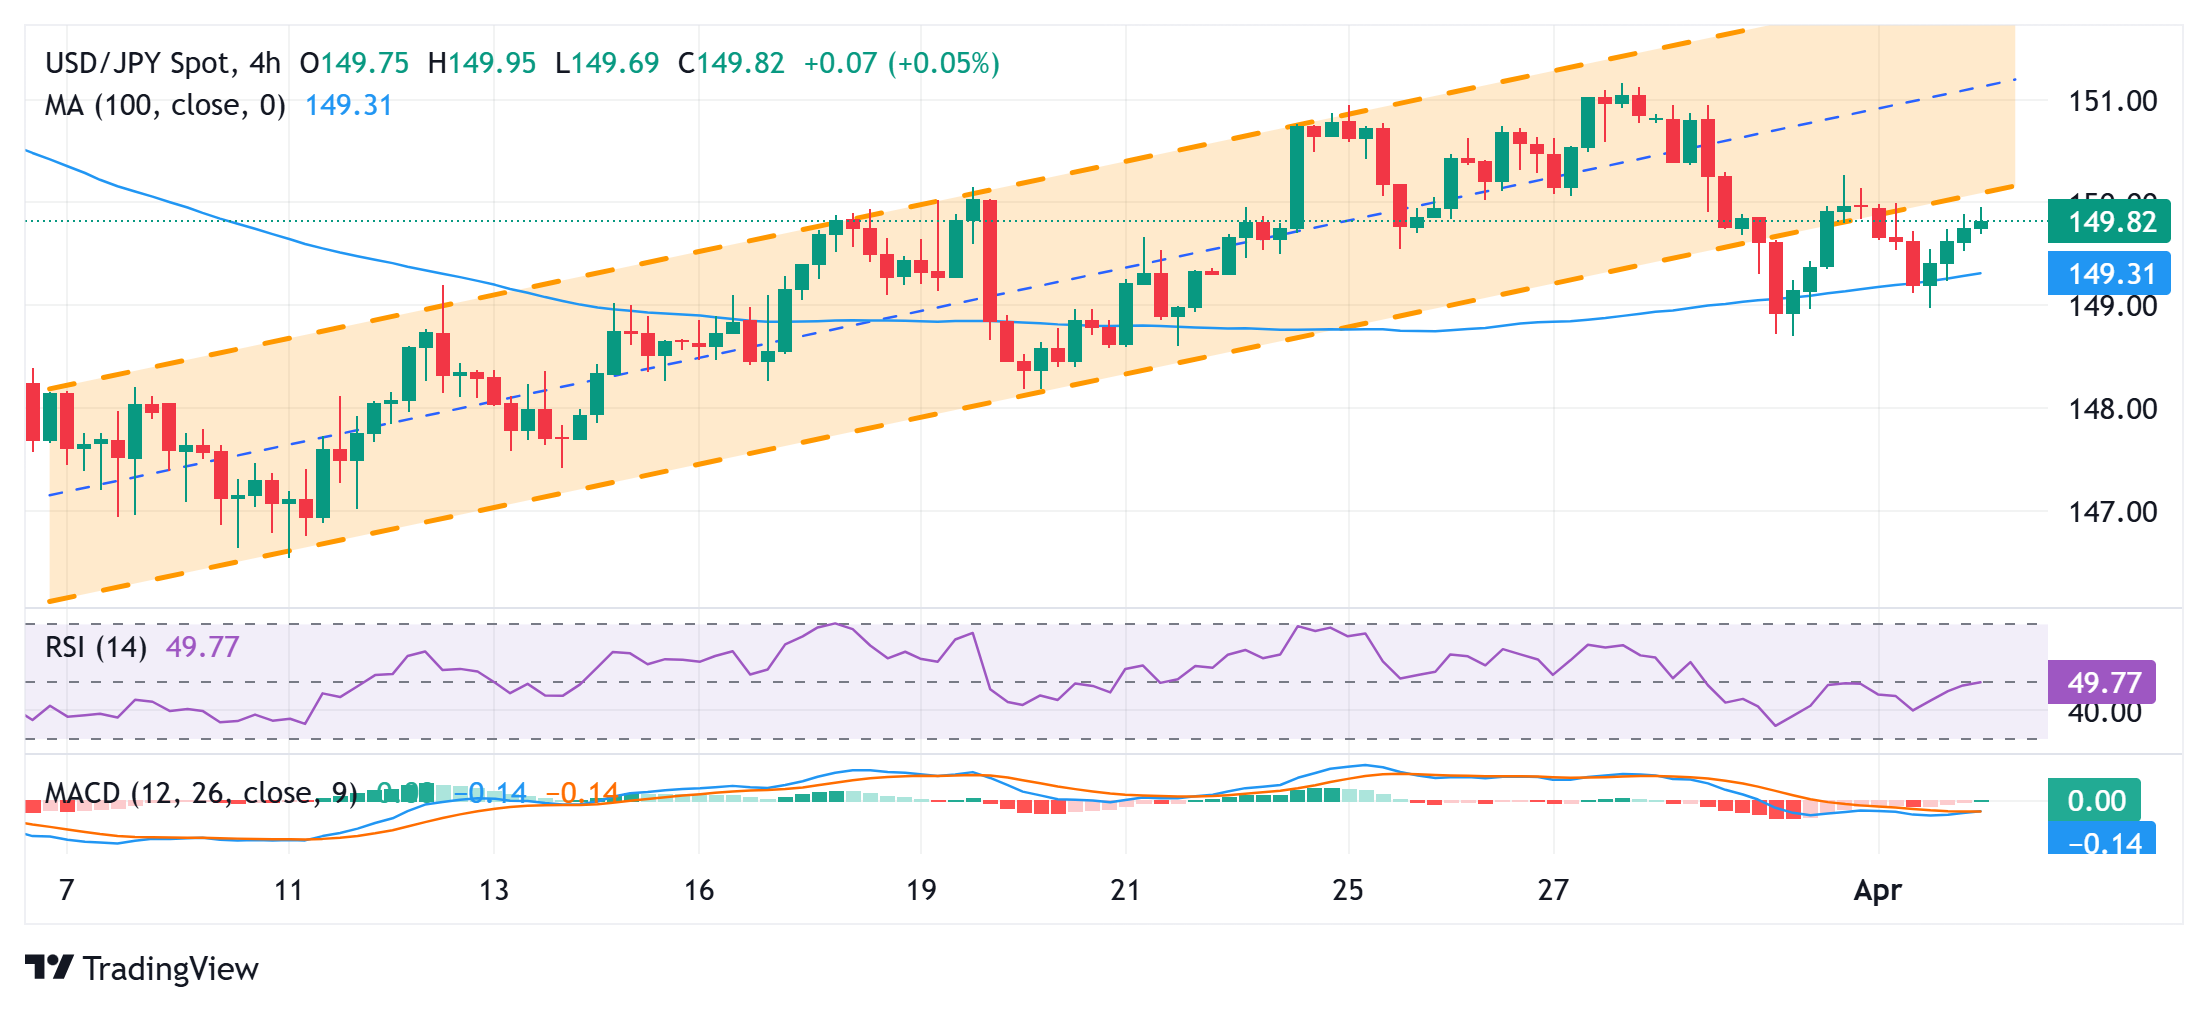Click the purple 49.77 RSI value tag
This screenshot has height=1012, width=2208.
tap(2102, 682)
